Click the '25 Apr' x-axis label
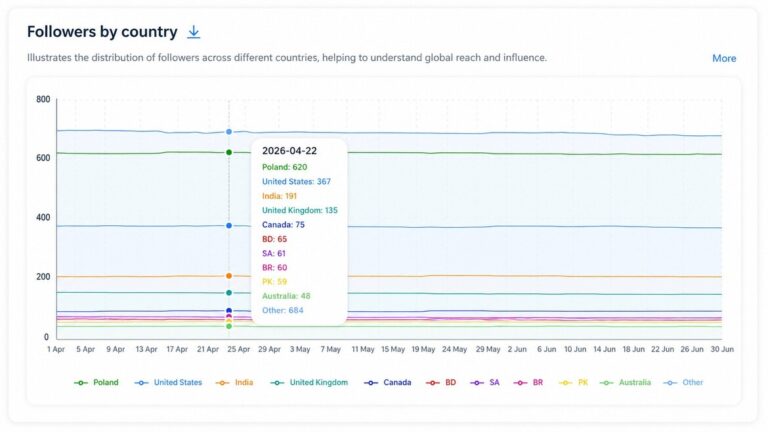This screenshot has height=432, width=768. [x=239, y=349]
